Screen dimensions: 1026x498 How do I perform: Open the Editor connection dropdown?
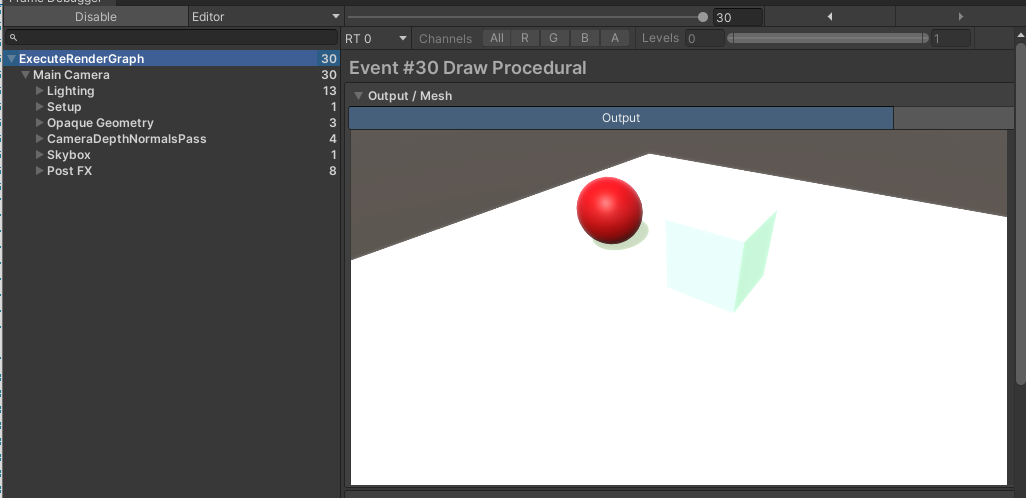pos(266,16)
